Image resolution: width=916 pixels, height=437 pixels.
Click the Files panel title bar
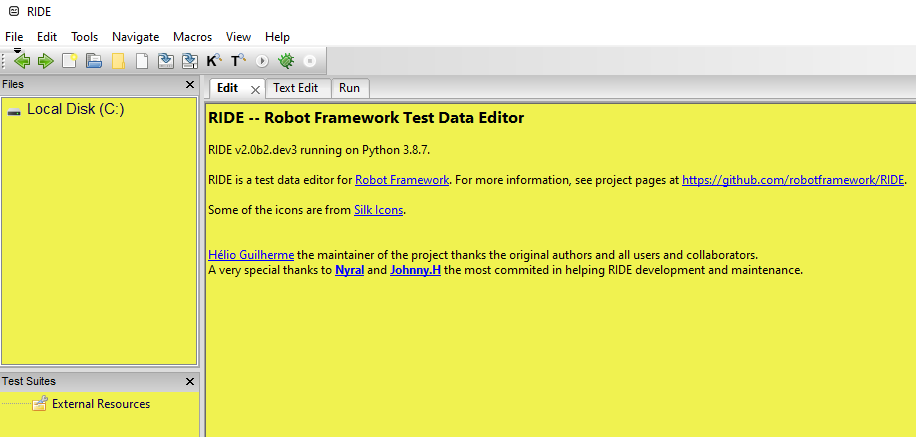(x=99, y=85)
